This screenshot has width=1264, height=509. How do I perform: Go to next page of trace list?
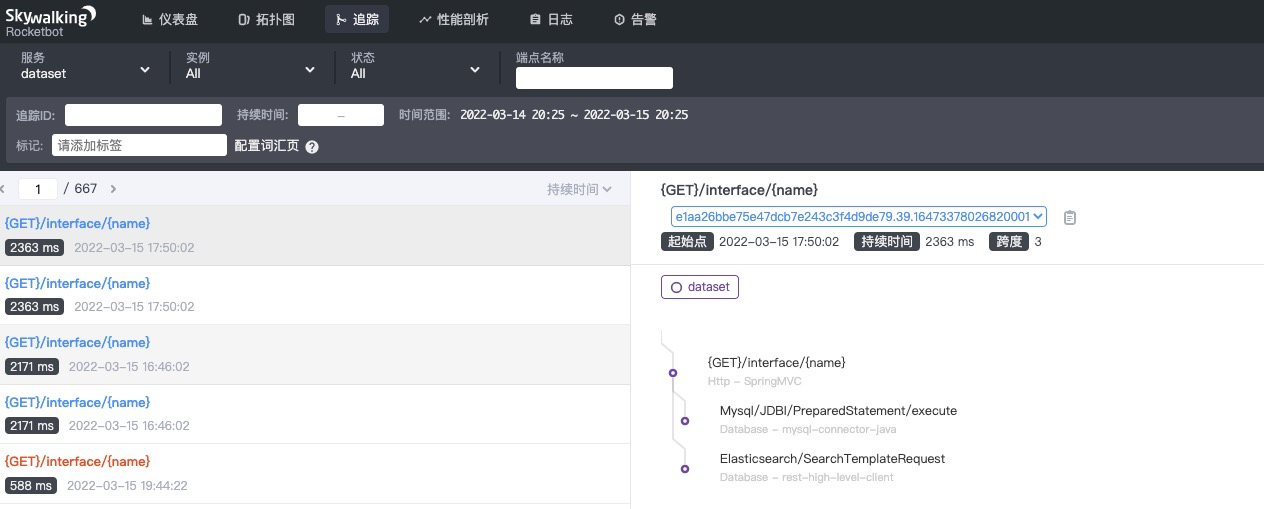point(113,189)
